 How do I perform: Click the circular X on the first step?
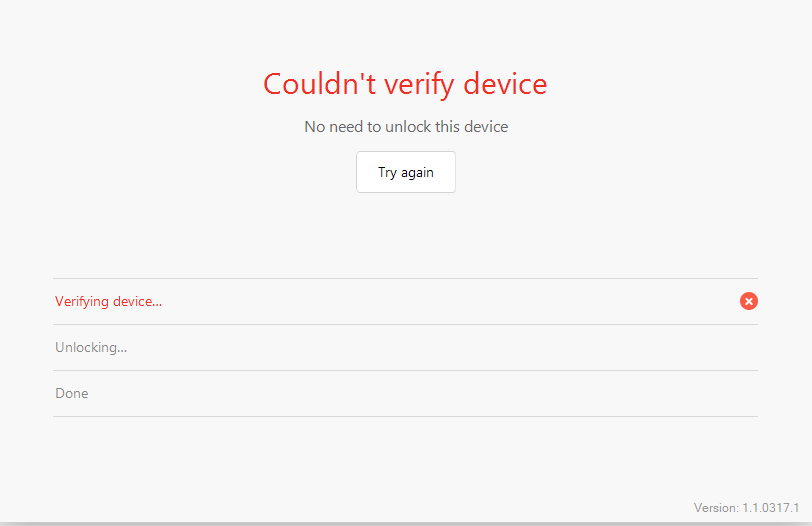pyautogui.click(x=749, y=301)
